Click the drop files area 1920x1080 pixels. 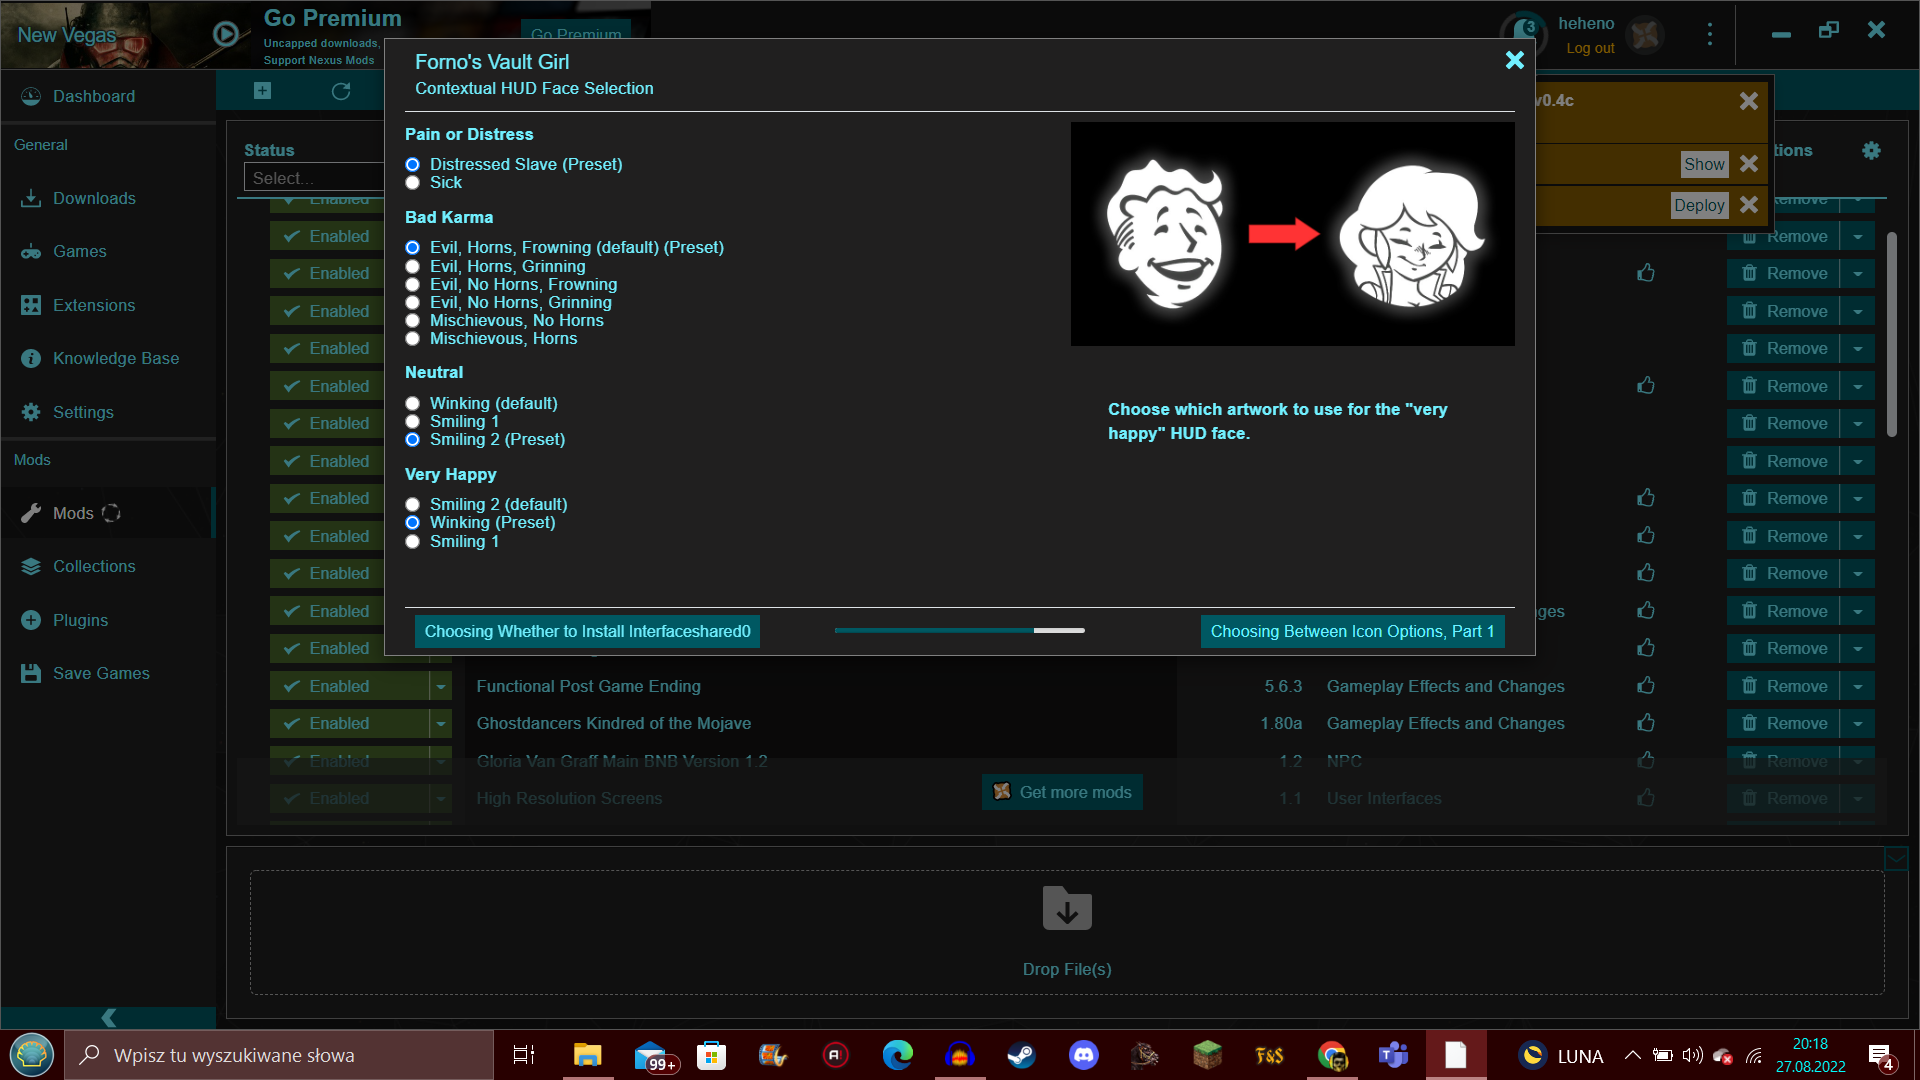tap(1067, 932)
